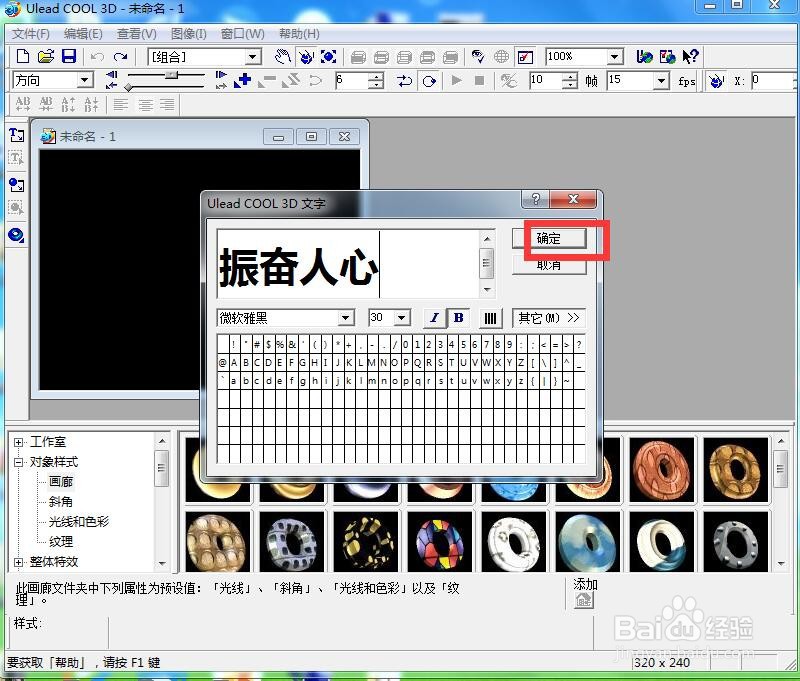Click the Add keyframe plus icon
The height and width of the screenshot is (681, 800).
(242, 81)
